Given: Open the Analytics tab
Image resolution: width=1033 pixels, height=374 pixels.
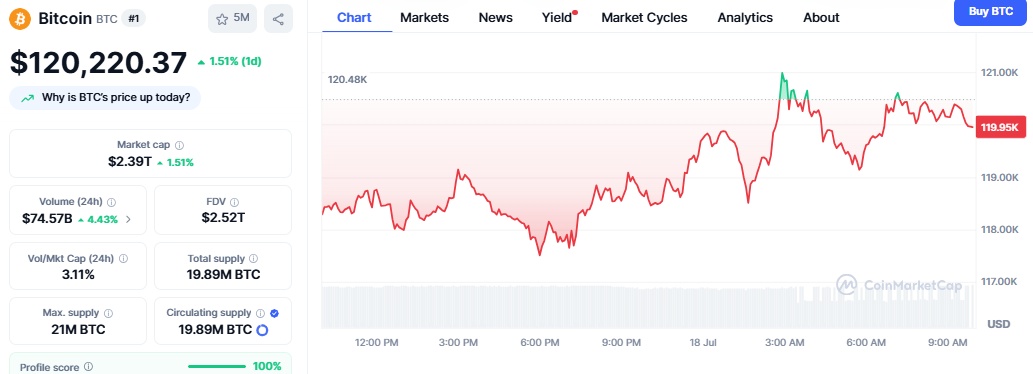Looking at the screenshot, I should tap(745, 18).
